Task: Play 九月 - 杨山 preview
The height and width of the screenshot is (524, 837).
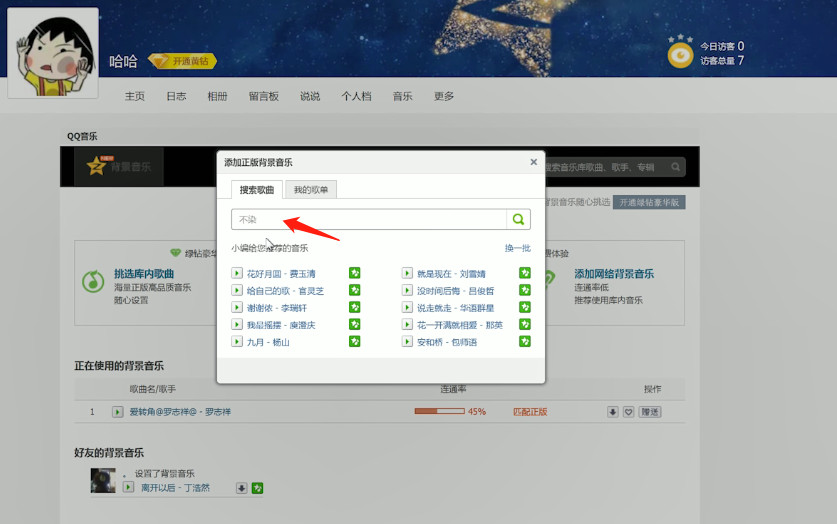Action: pyautogui.click(x=237, y=342)
